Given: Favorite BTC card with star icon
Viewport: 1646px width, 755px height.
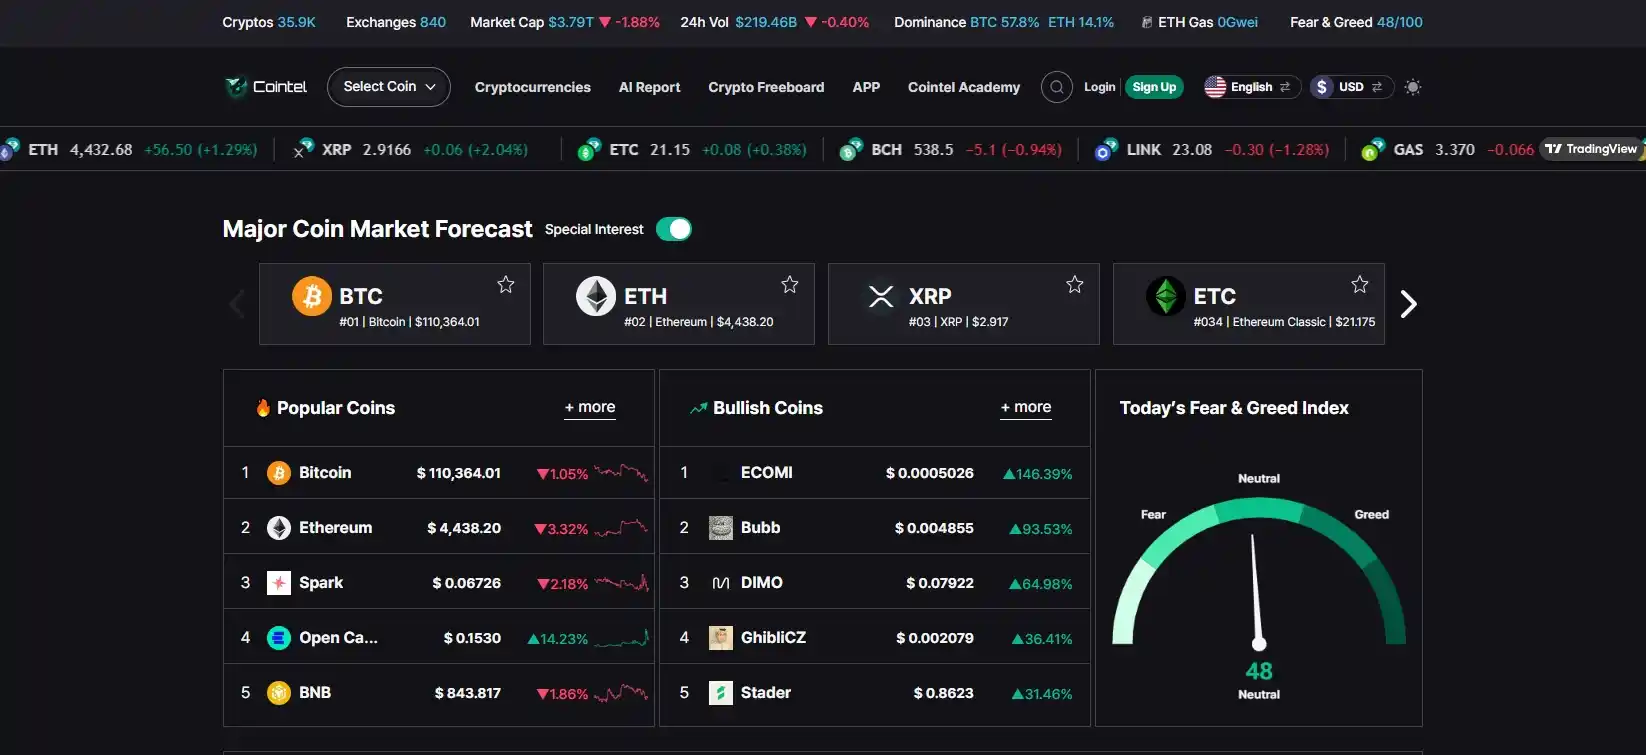Looking at the screenshot, I should [x=506, y=285].
